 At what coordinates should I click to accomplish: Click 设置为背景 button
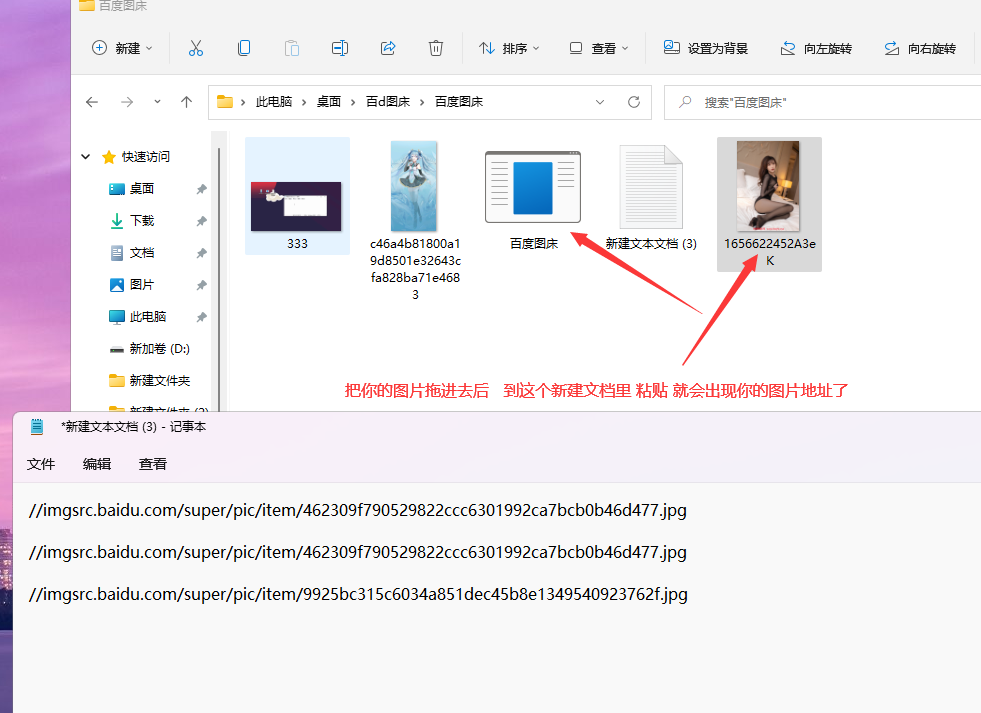pos(706,48)
